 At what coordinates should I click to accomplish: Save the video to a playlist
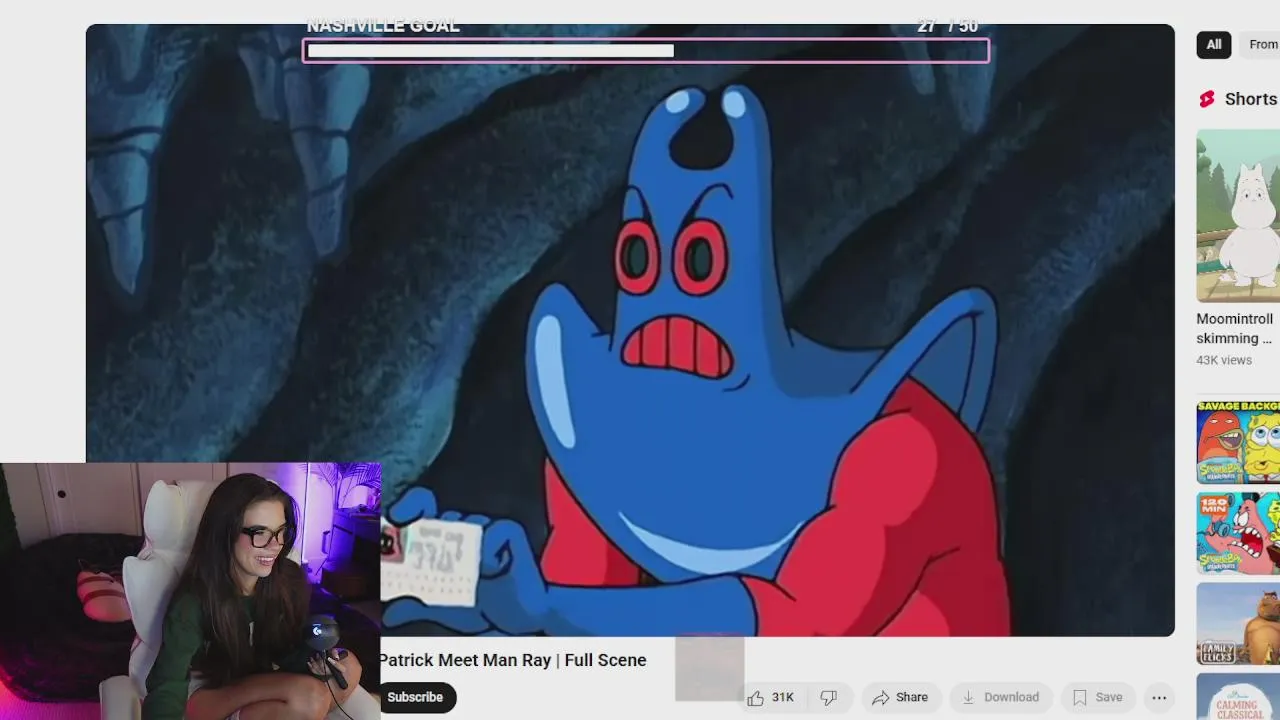click(1097, 698)
